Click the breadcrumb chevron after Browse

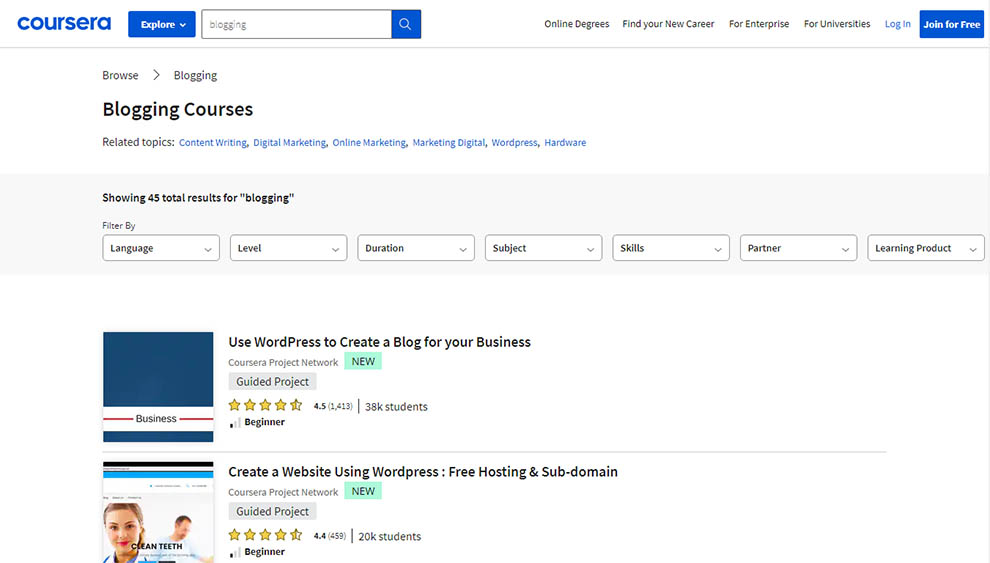point(156,75)
